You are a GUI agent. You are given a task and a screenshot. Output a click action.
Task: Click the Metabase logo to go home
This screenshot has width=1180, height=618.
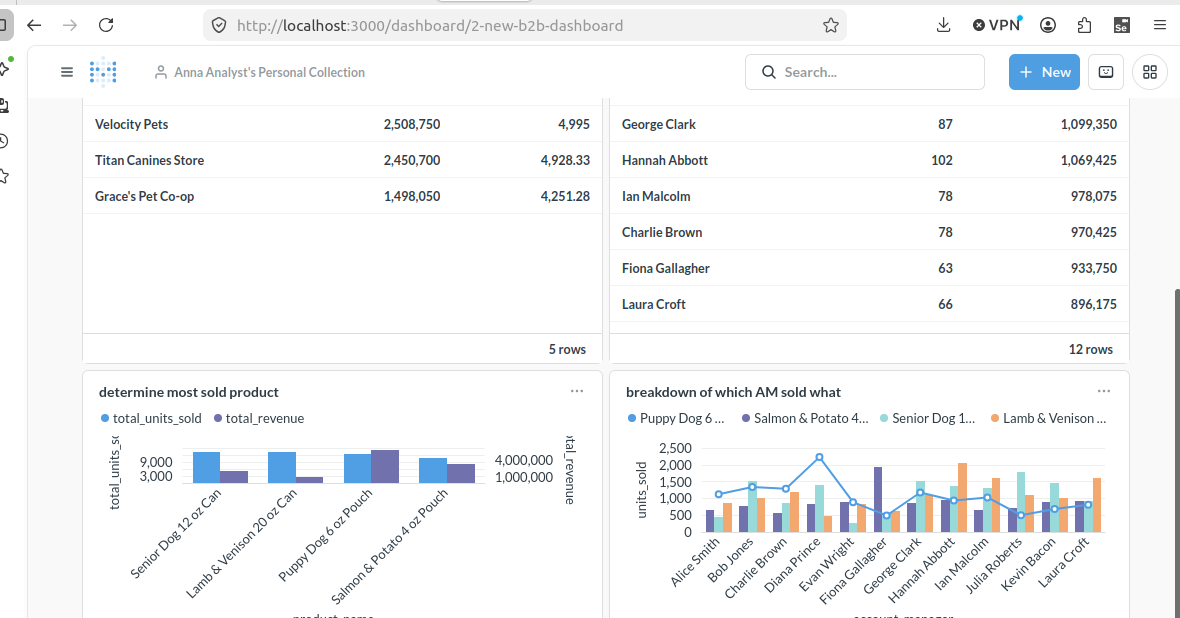click(103, 72)
